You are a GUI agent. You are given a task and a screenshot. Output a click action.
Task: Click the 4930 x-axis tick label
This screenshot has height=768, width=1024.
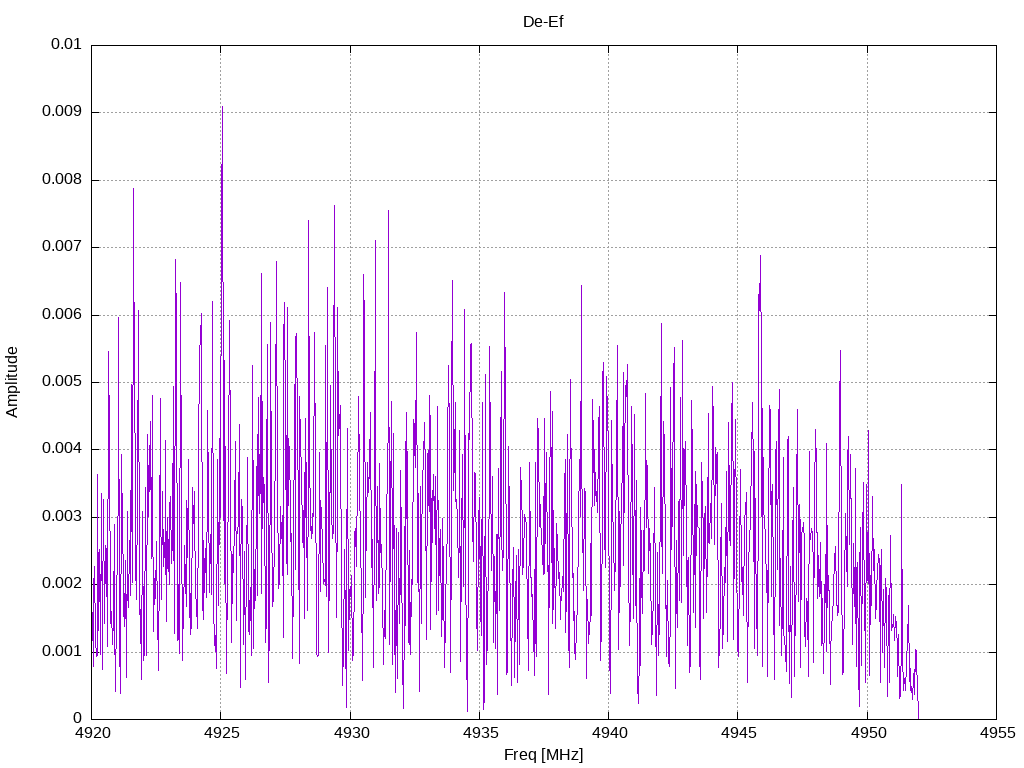pyautogui.click(x=351, y=733)
